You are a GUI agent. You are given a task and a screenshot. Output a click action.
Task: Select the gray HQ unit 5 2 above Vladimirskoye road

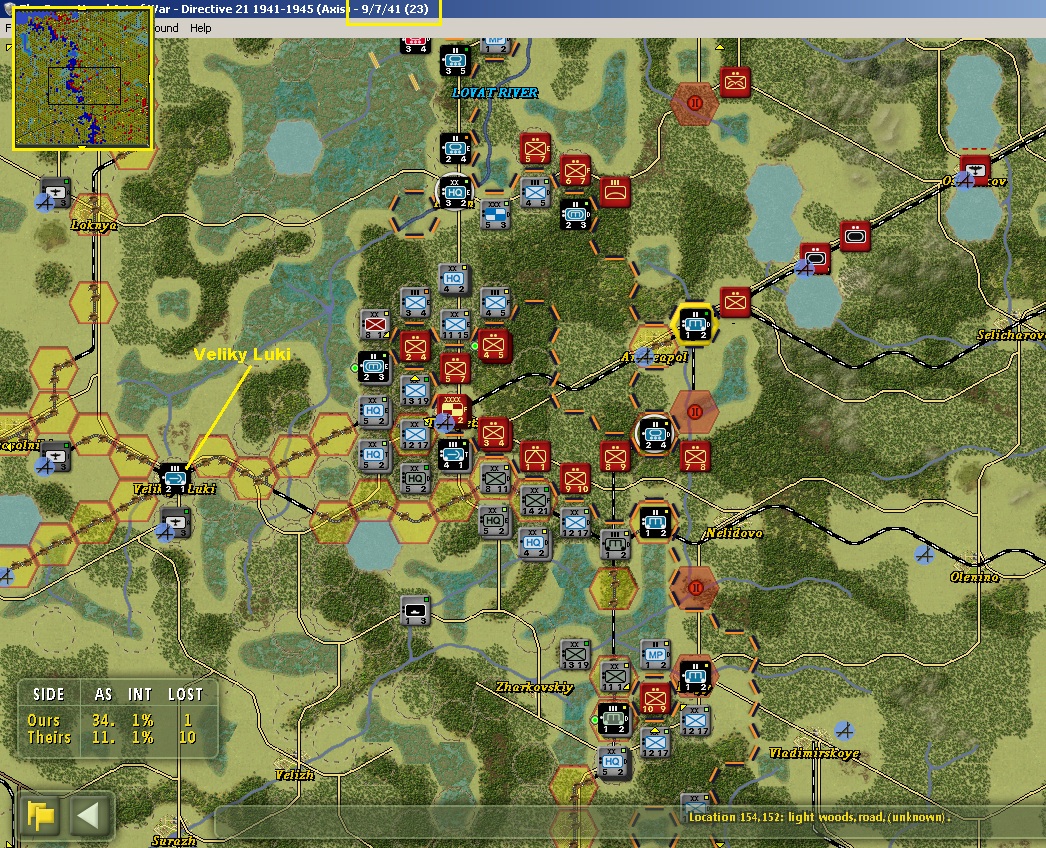613,762
